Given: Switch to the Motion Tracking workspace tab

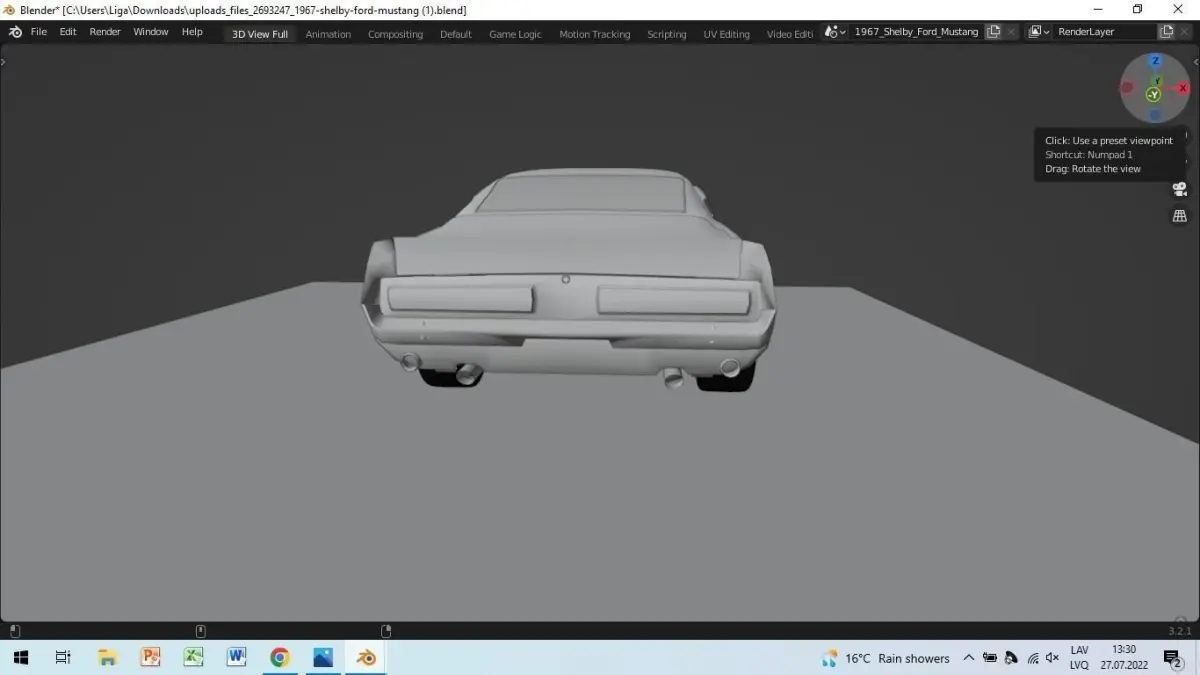Looking at the screenshot, I should pos(595,34).
